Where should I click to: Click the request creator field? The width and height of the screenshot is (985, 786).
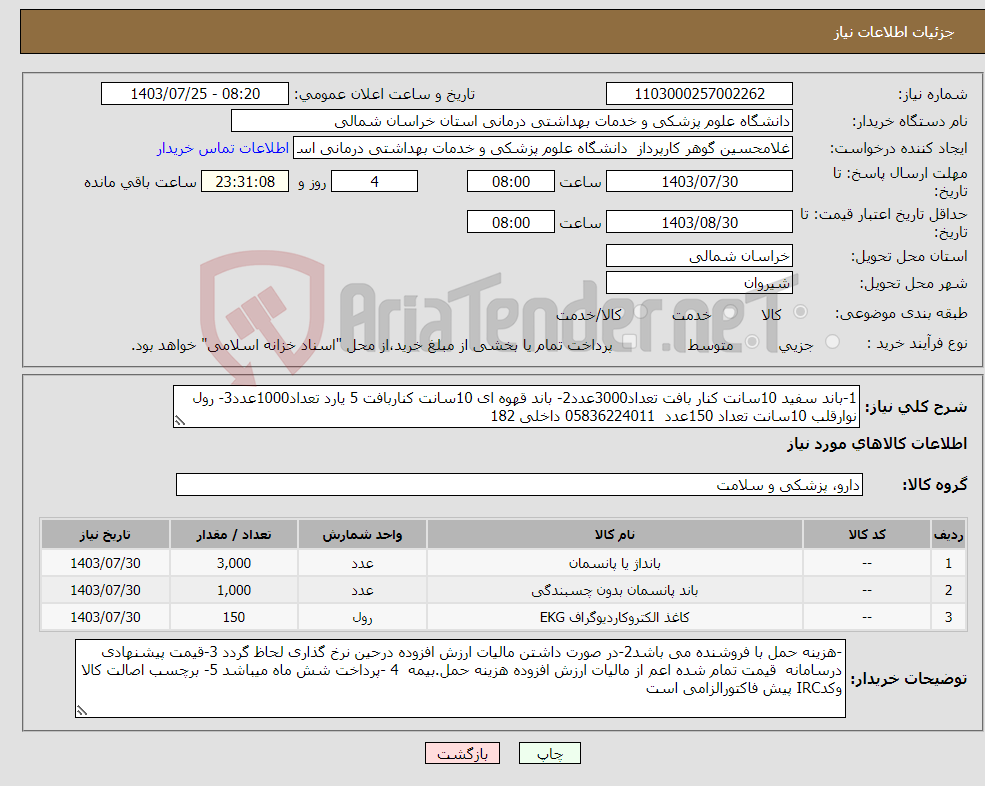pos(543,148)
